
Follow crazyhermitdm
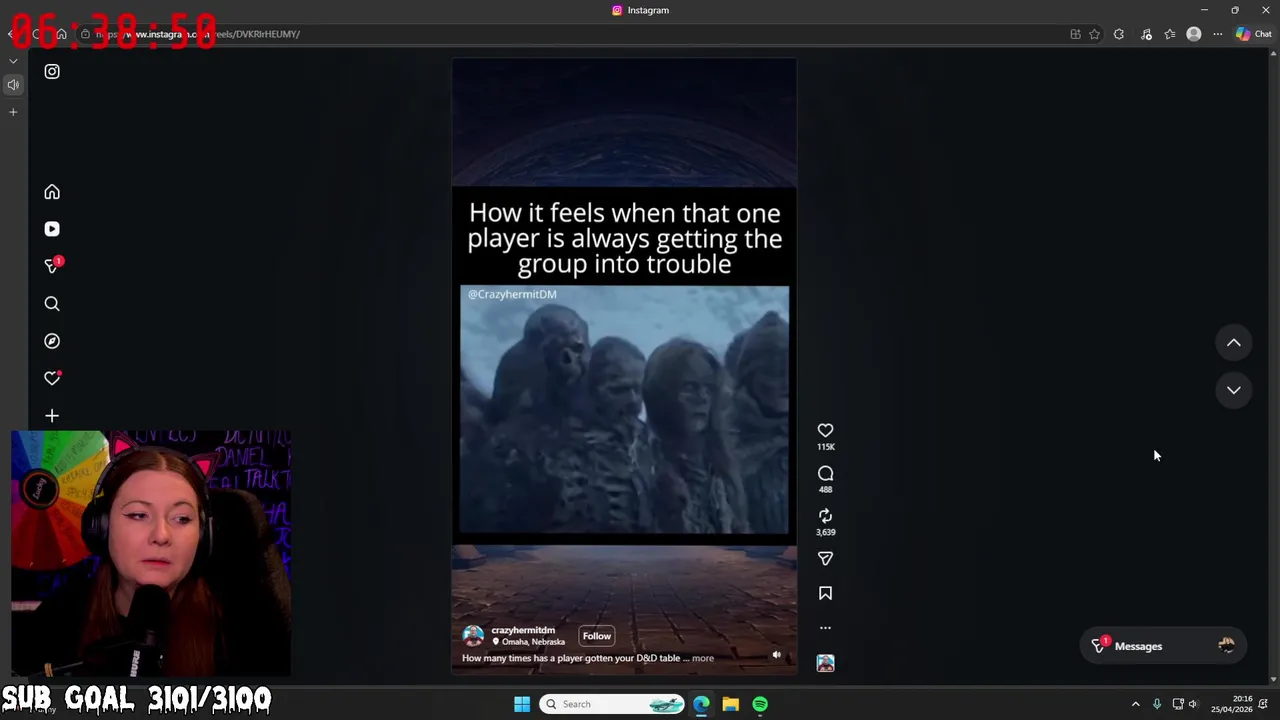[597, 636]
